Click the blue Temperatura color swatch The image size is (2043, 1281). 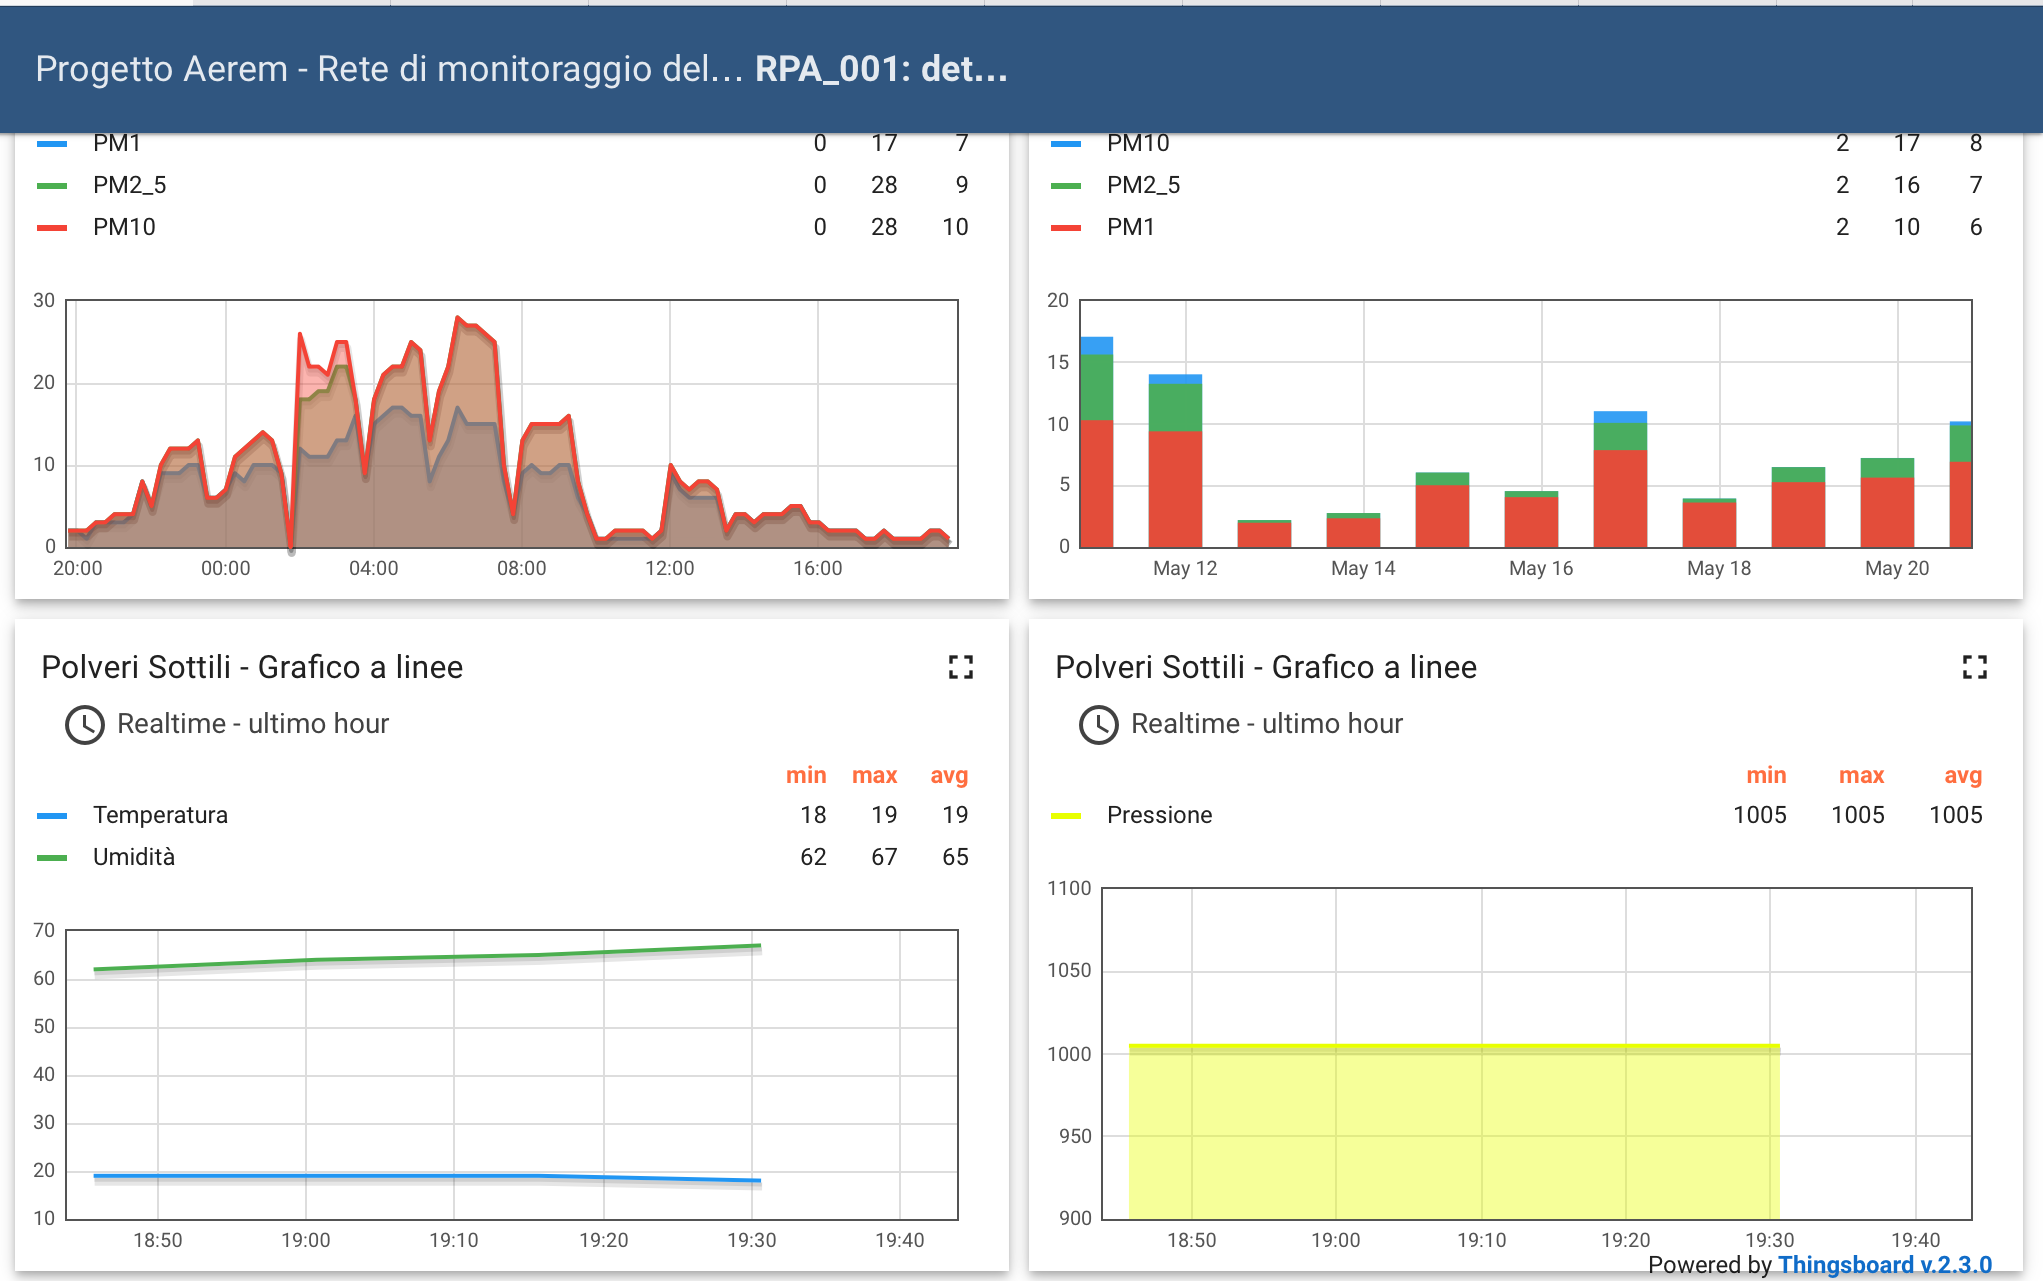point(52,816)
